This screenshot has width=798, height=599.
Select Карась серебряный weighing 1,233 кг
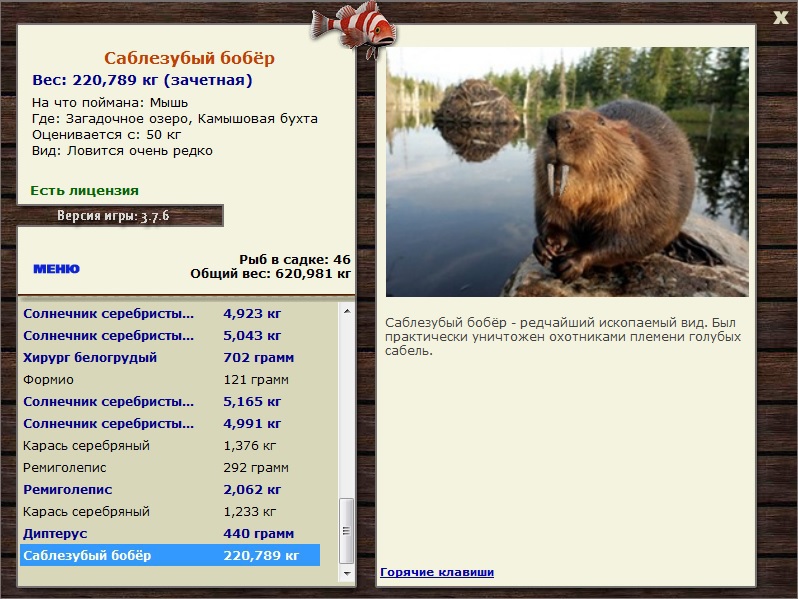pyautogui.click(x=170, y=511)
